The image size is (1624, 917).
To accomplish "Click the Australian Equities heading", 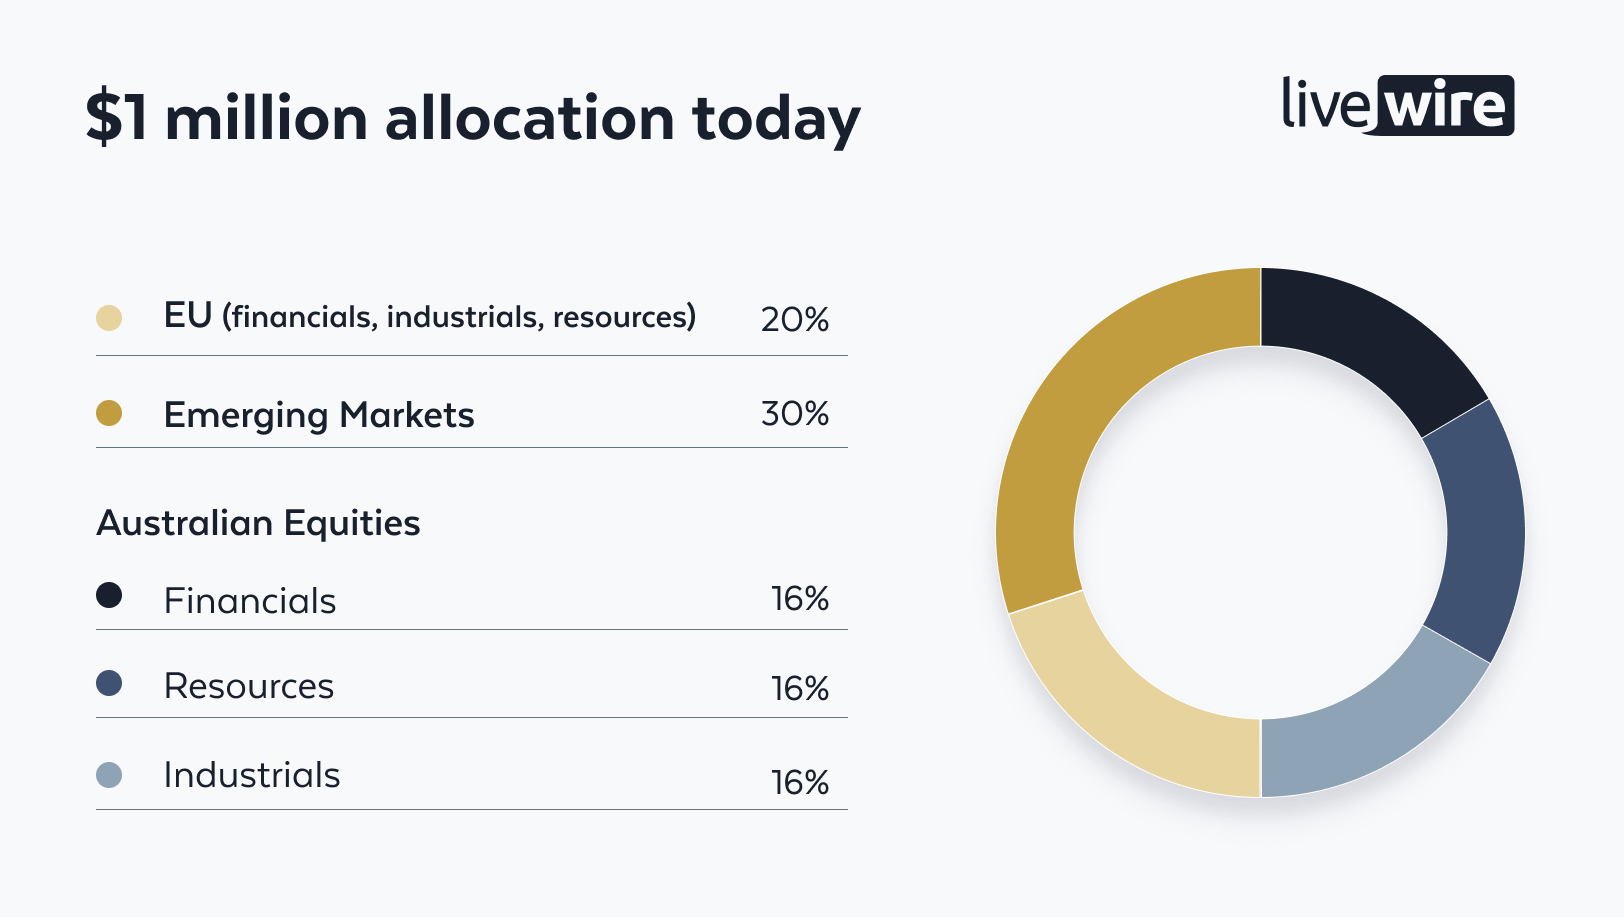I will [258, 523].
